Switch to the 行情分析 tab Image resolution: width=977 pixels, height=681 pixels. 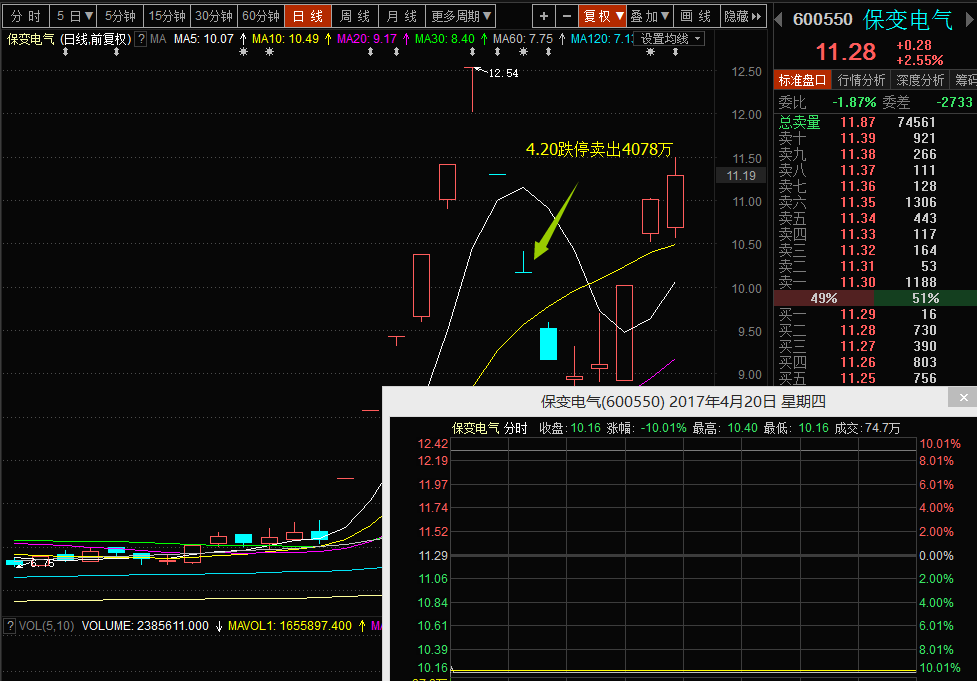(x=861, y=80)
